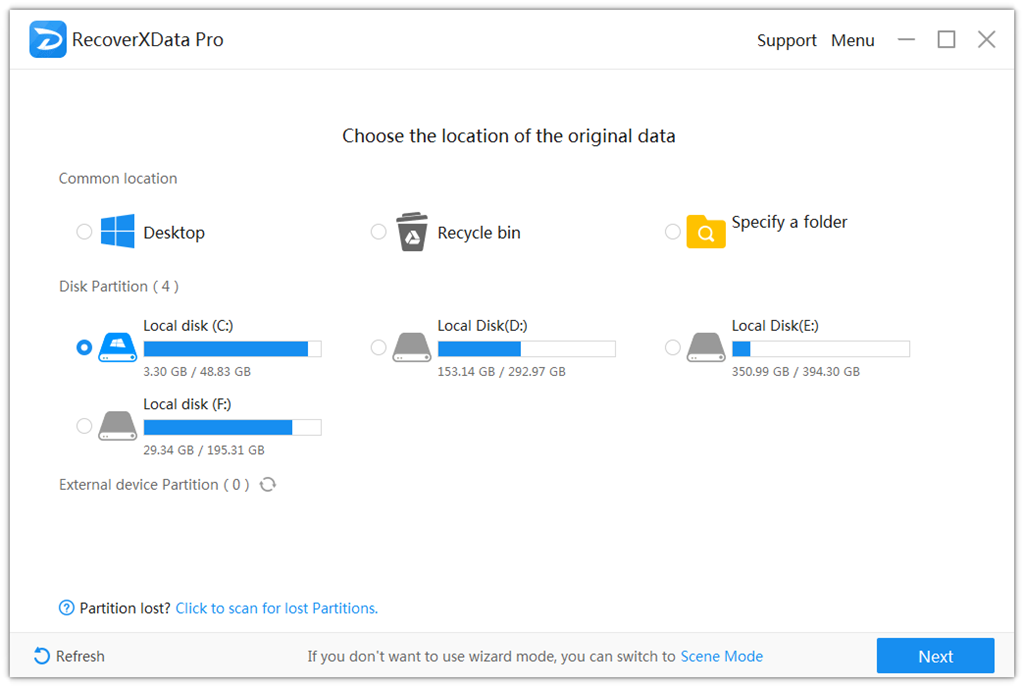Open the Support menu
Image resolution: width=1024 pixels, height=687 pixels.
[x=786, y=40]
